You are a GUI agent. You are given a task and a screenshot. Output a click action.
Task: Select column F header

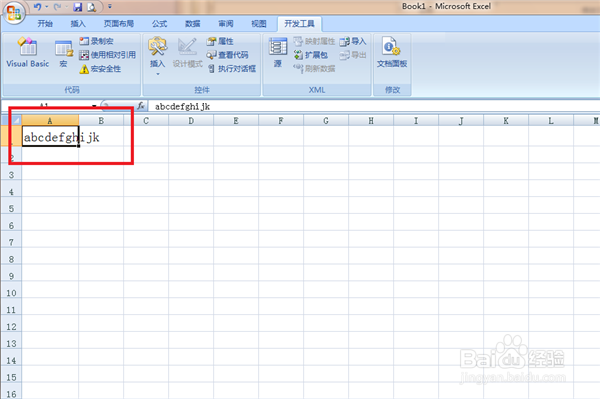click(x=281, y=121)
